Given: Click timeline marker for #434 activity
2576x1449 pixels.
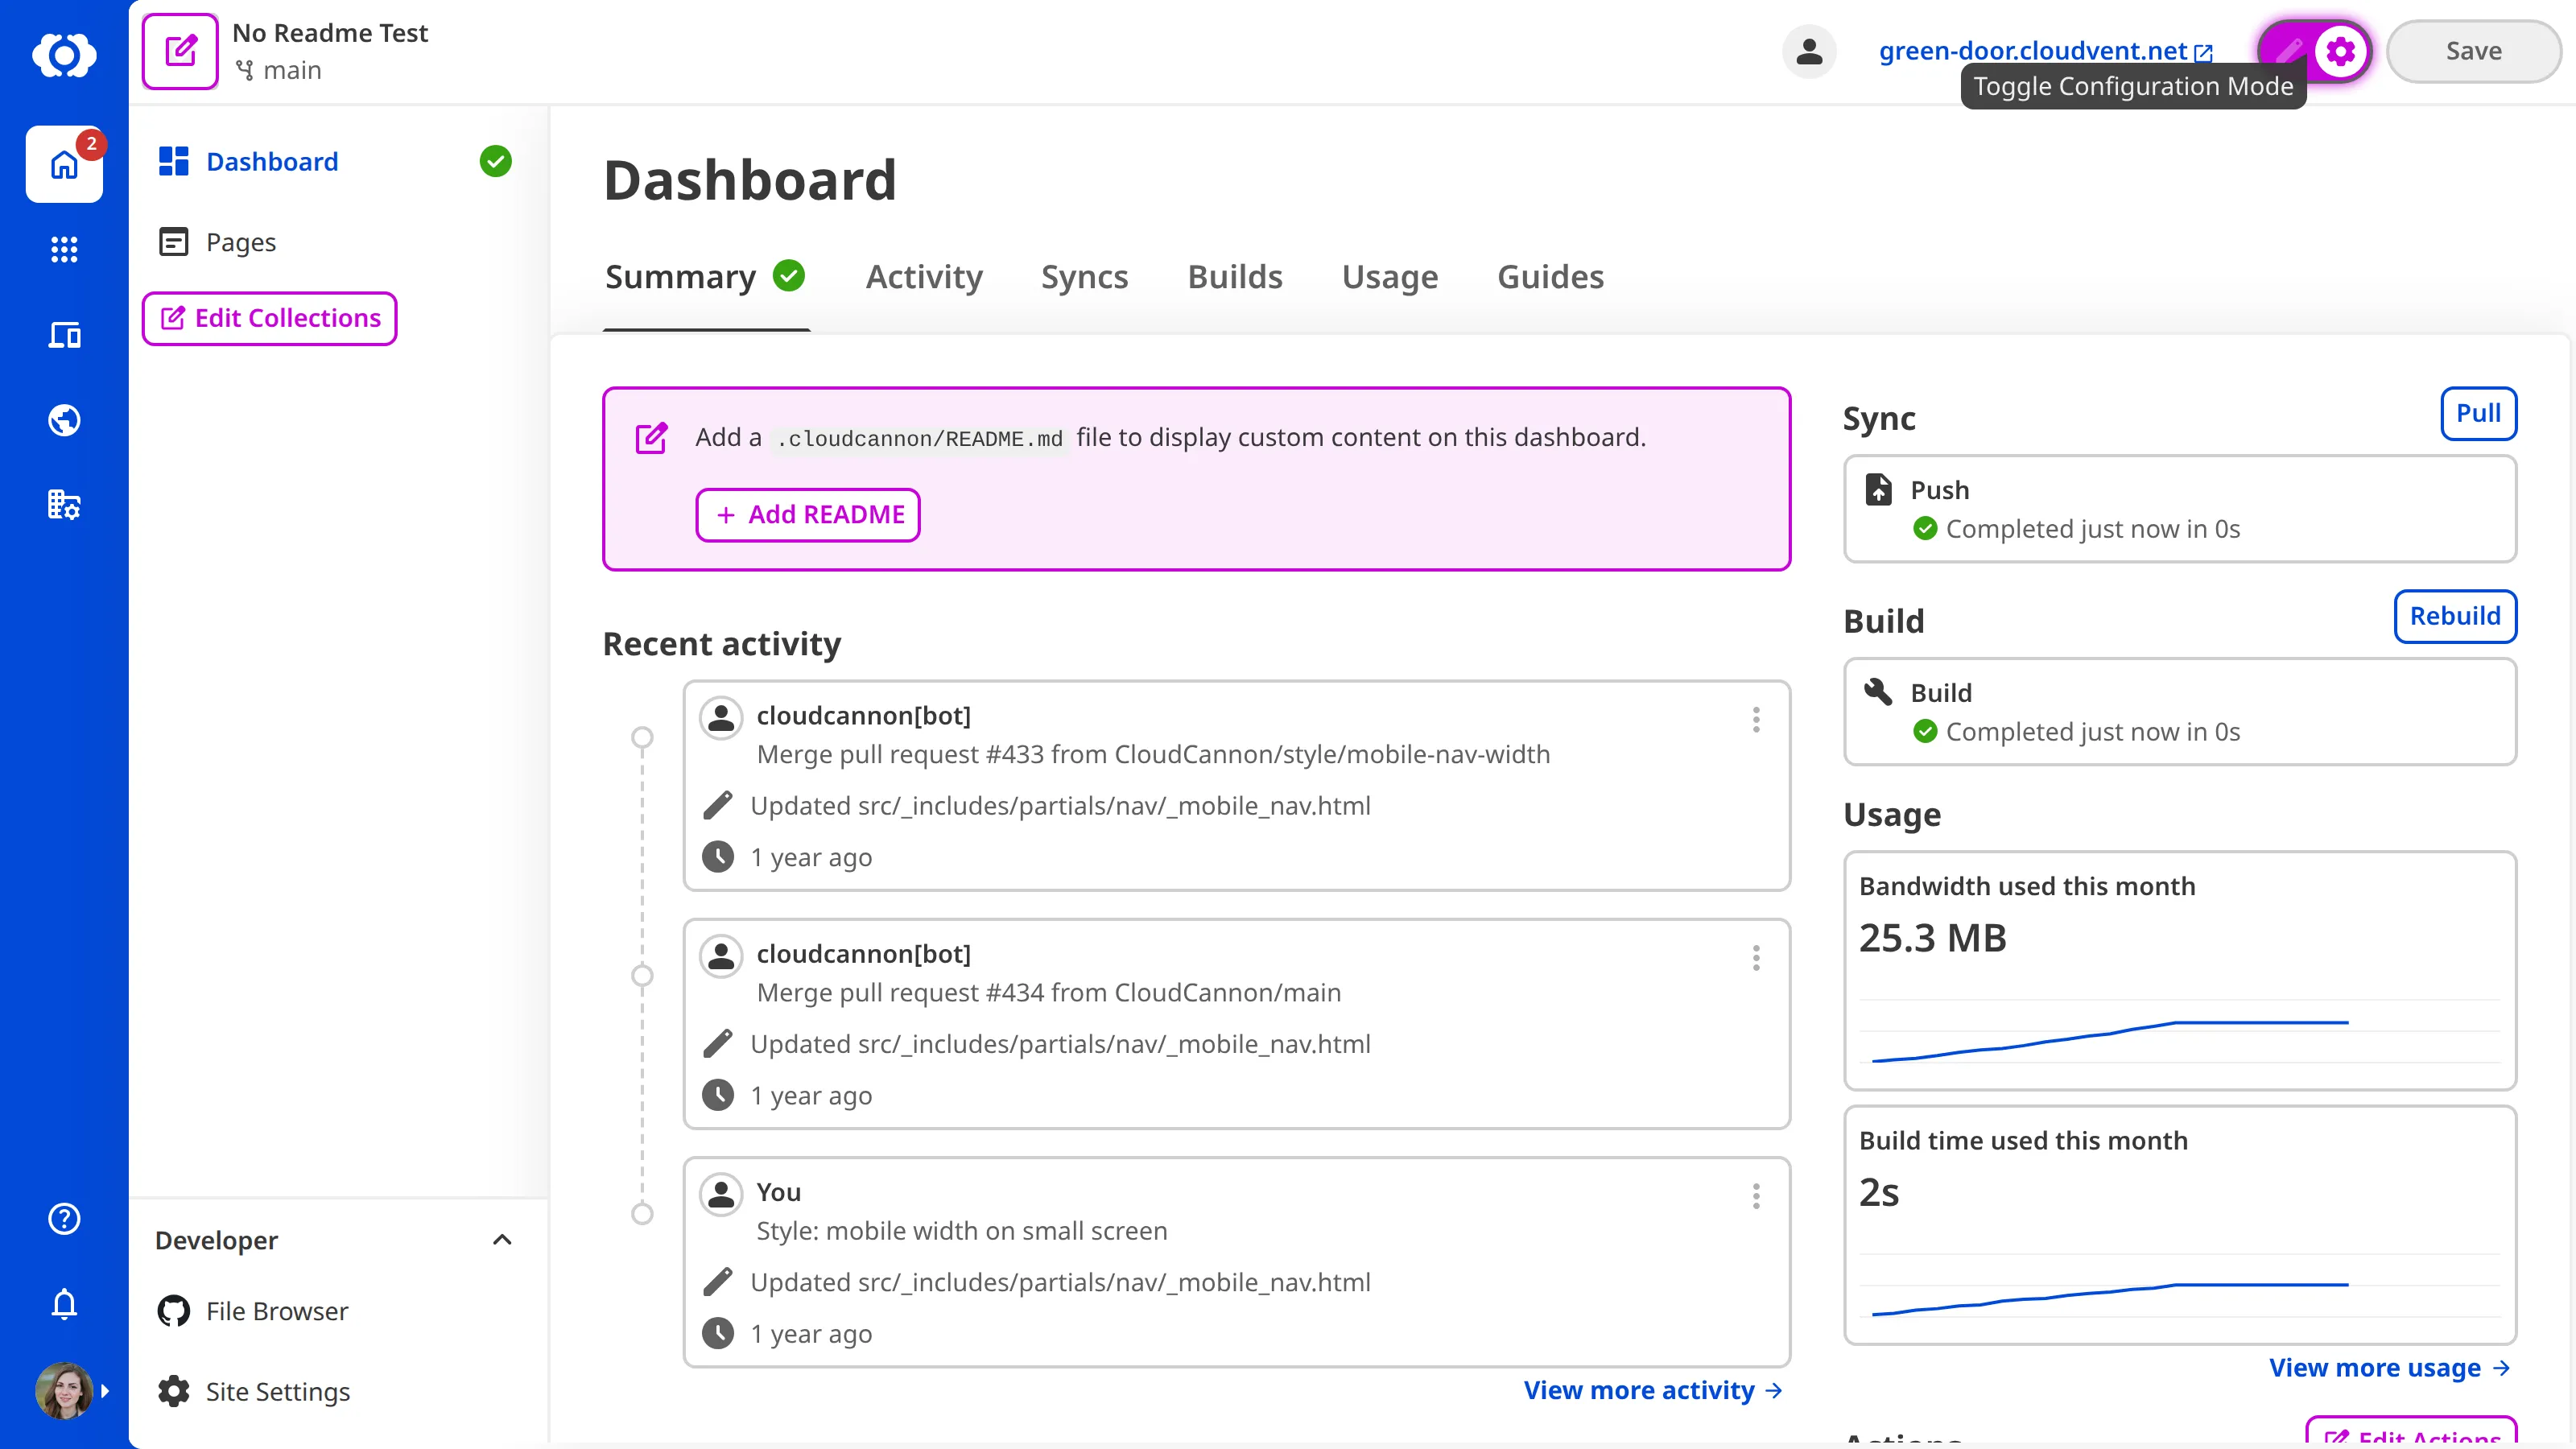Looking at the screenshot, I should tap(642, 975).
